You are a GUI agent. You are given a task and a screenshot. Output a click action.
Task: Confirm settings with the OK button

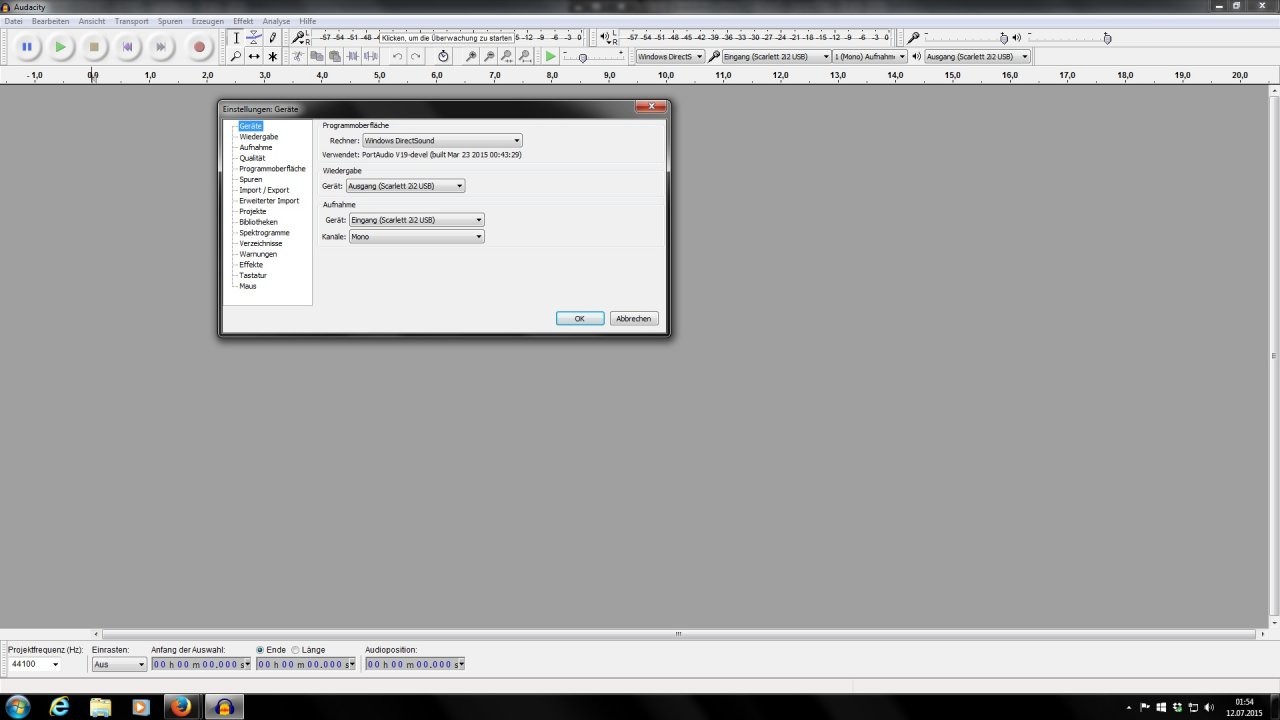click(x=580, y=319)
